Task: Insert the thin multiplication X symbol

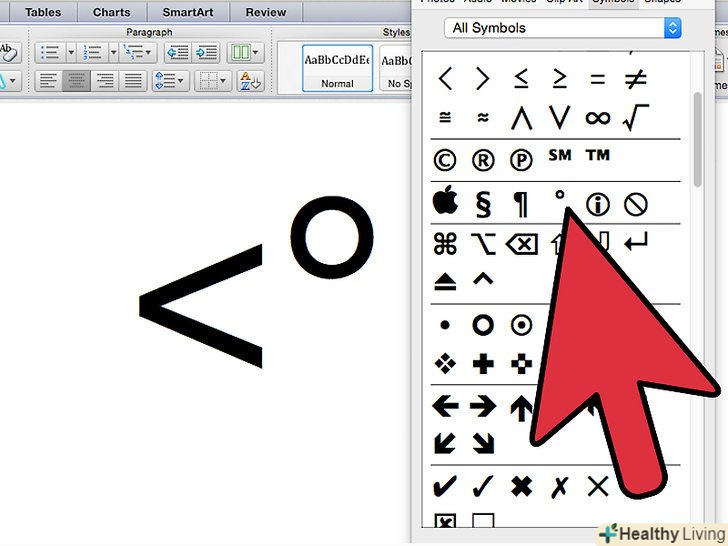Action: click(x=598, y=487)
